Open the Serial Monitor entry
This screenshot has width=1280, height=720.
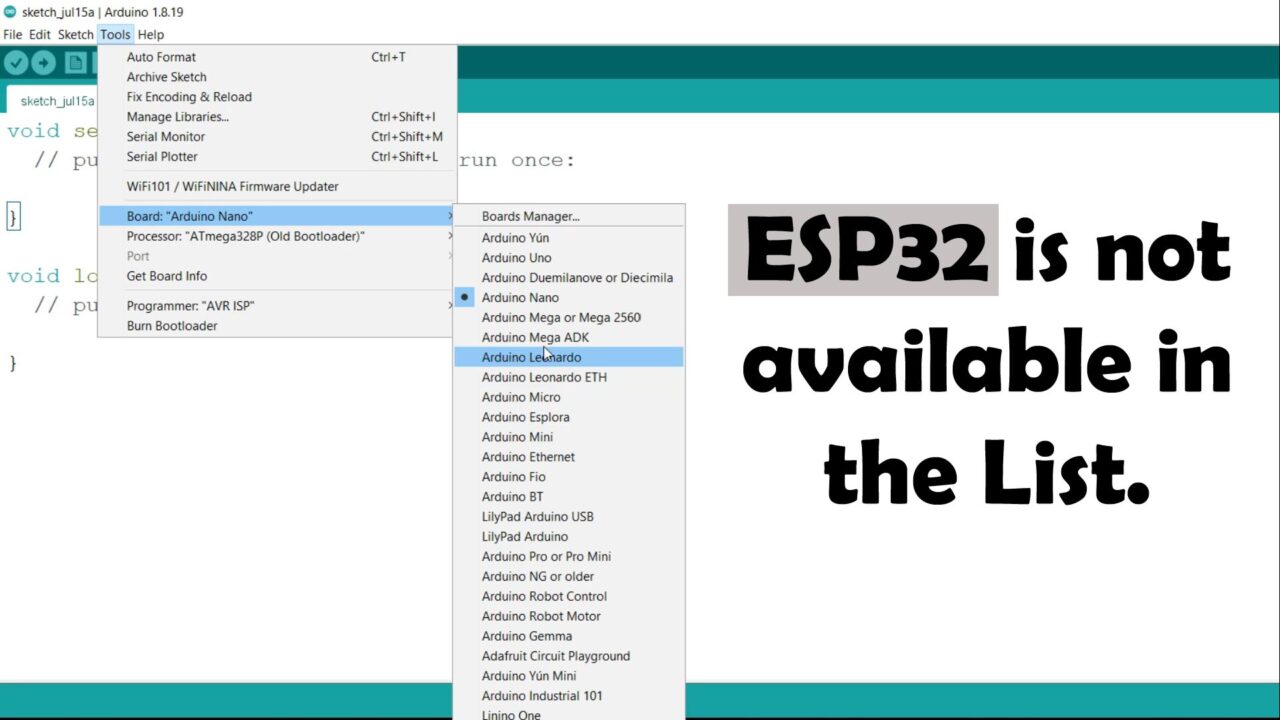[x=277, y=137]
